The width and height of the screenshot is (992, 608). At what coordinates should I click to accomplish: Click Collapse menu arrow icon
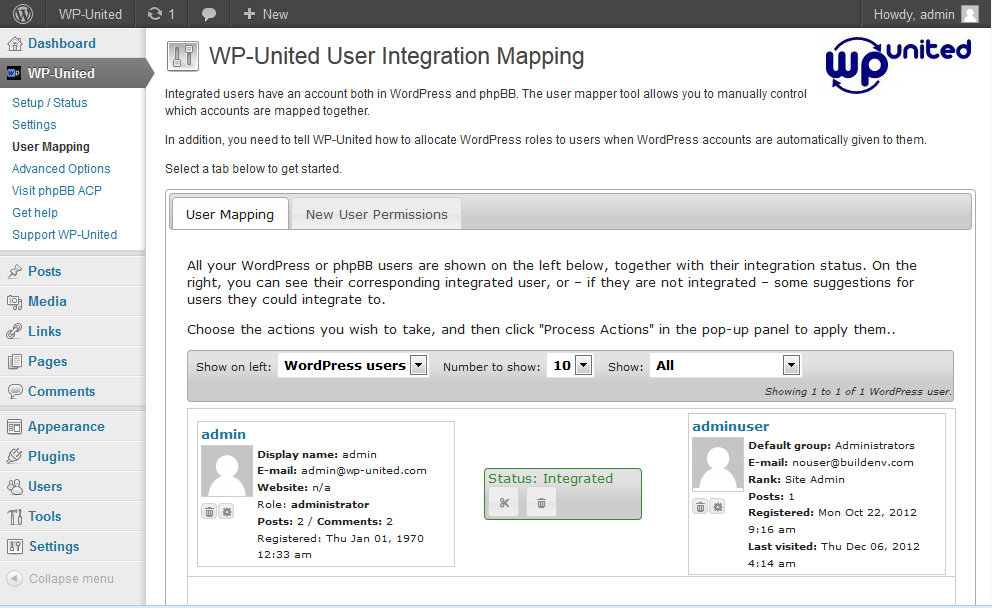[x=15, y=578]
